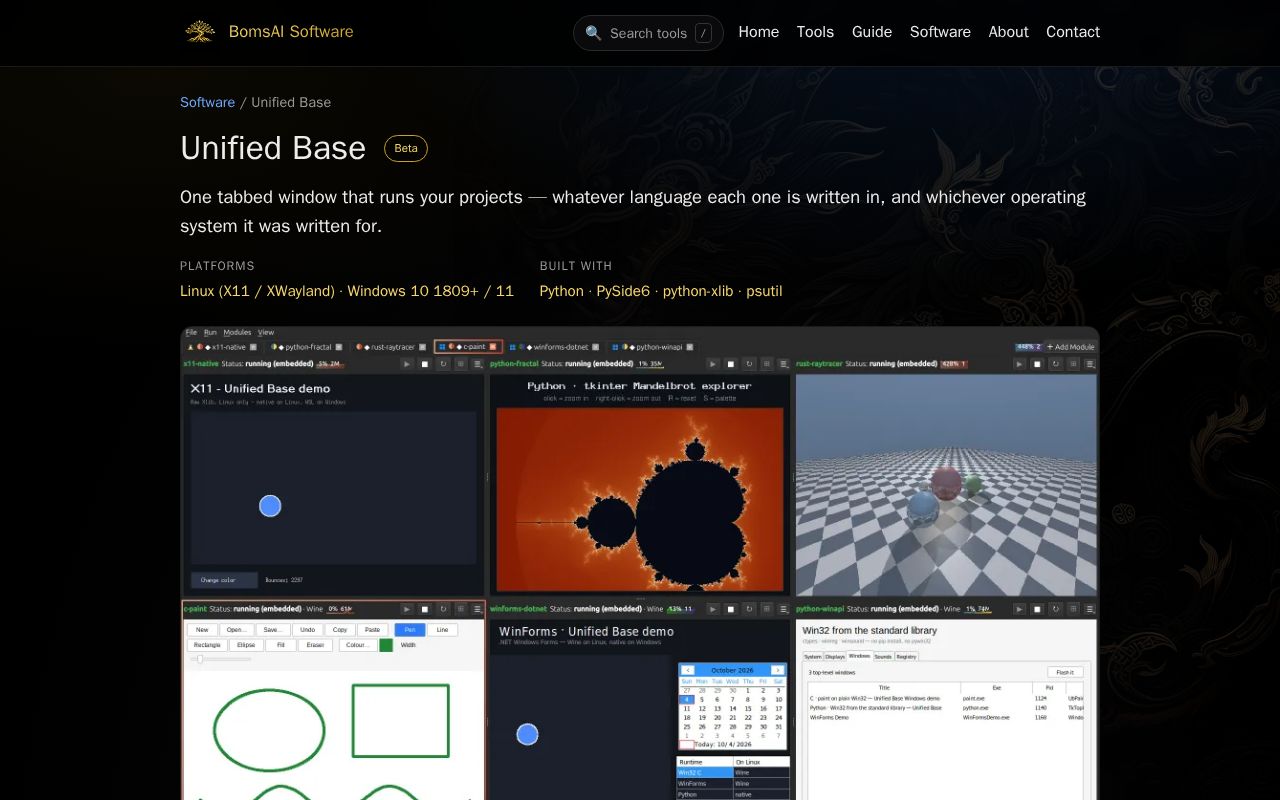1280x800 pixels.
Task: Click the play icon in python-winapi panel
Action: pyautogui.click(x=1019, y=608)
